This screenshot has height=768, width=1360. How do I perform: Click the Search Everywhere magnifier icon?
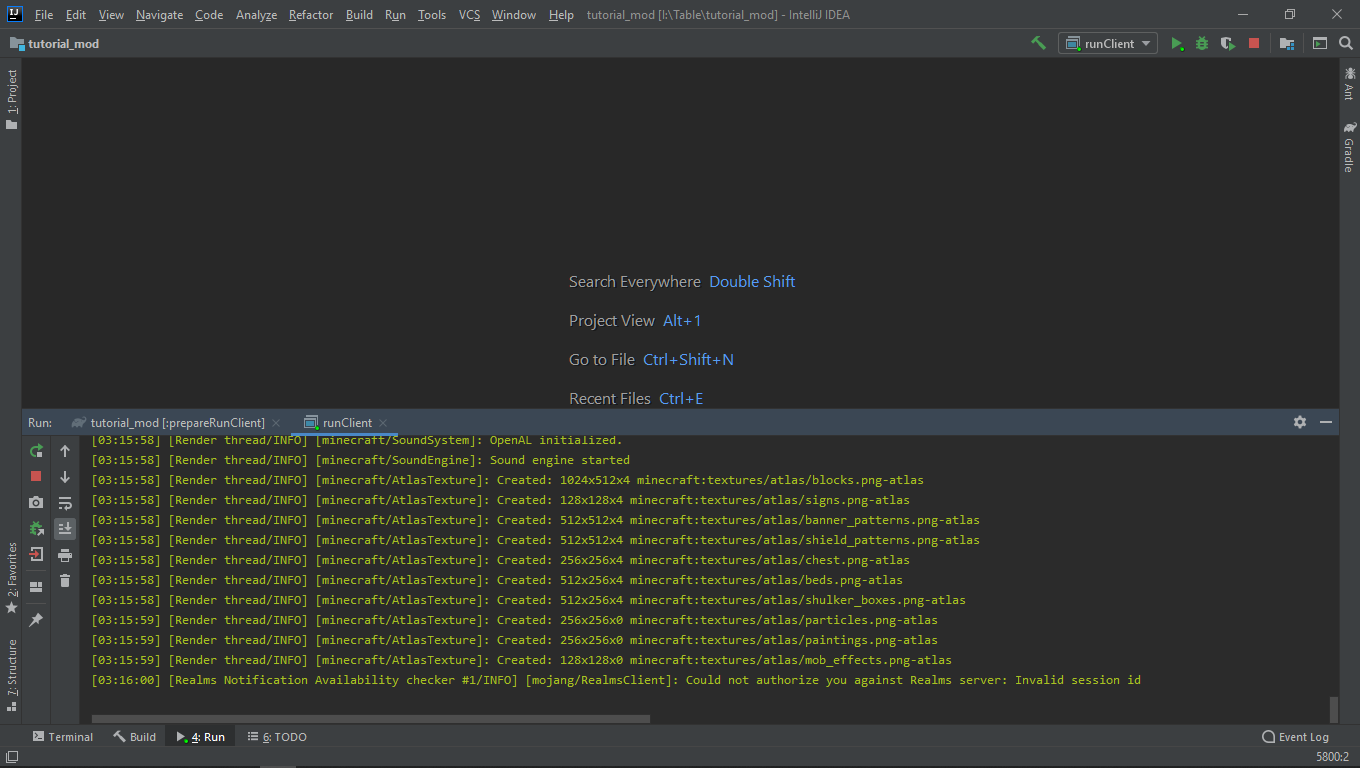coord(1345,43)
